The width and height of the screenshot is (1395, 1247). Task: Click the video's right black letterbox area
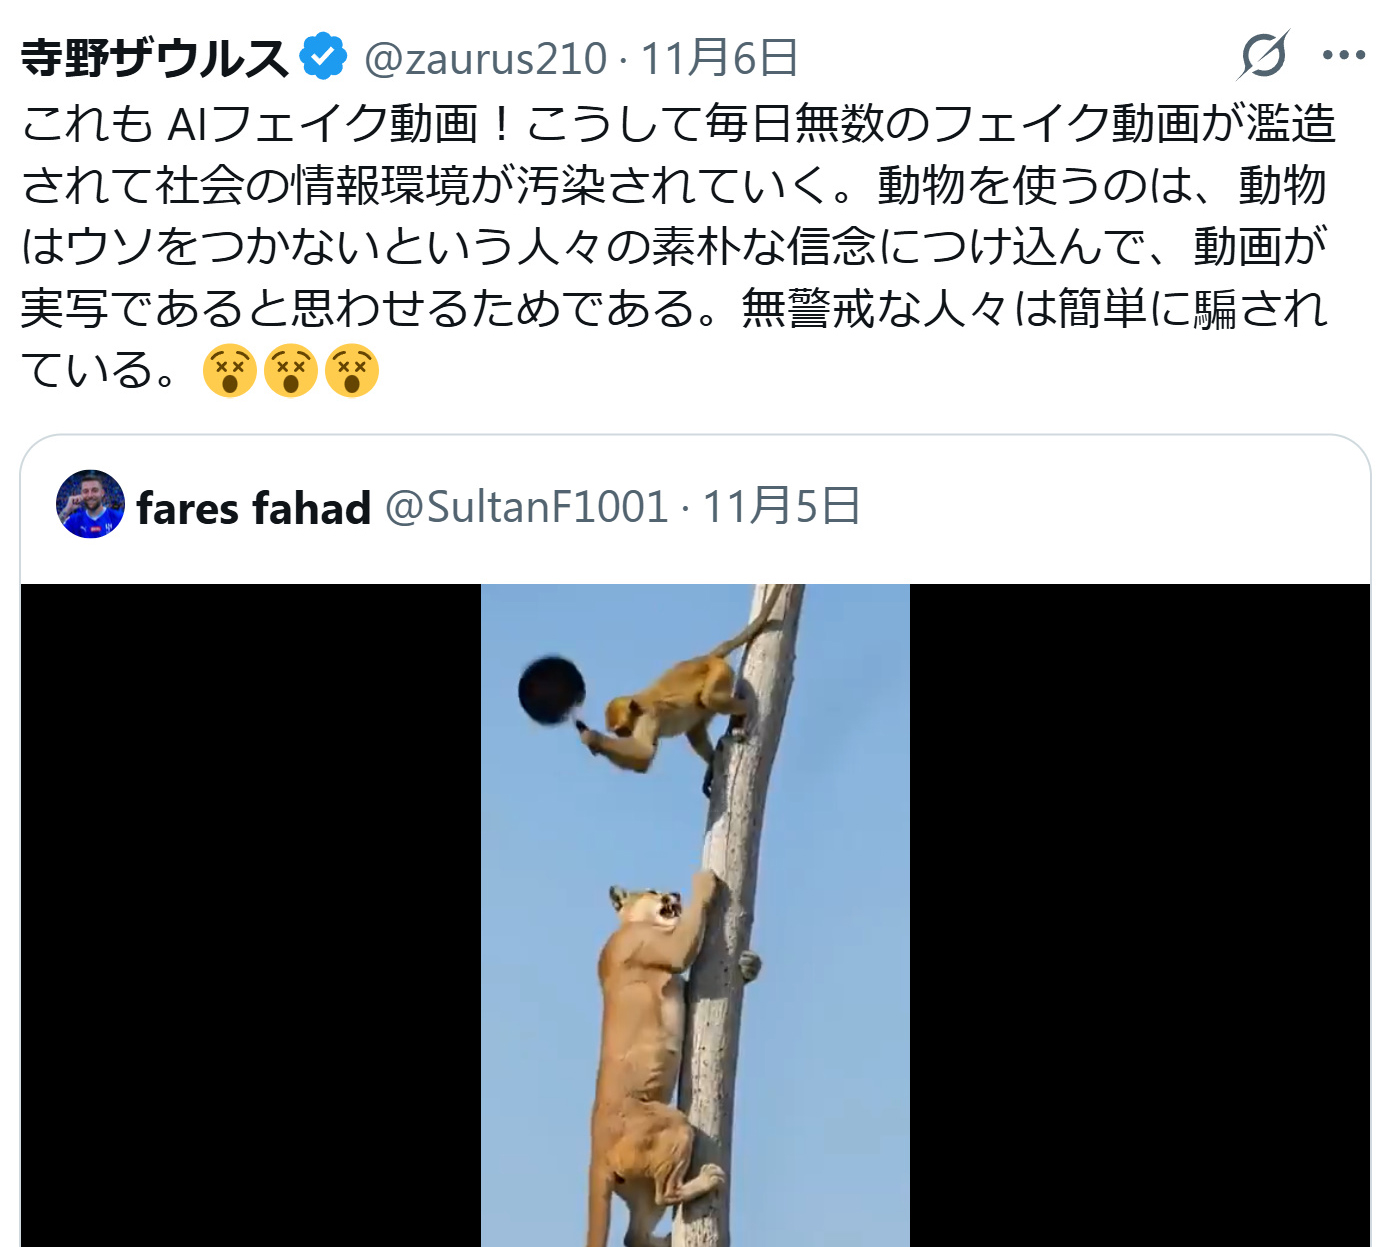pos(1140,915)
